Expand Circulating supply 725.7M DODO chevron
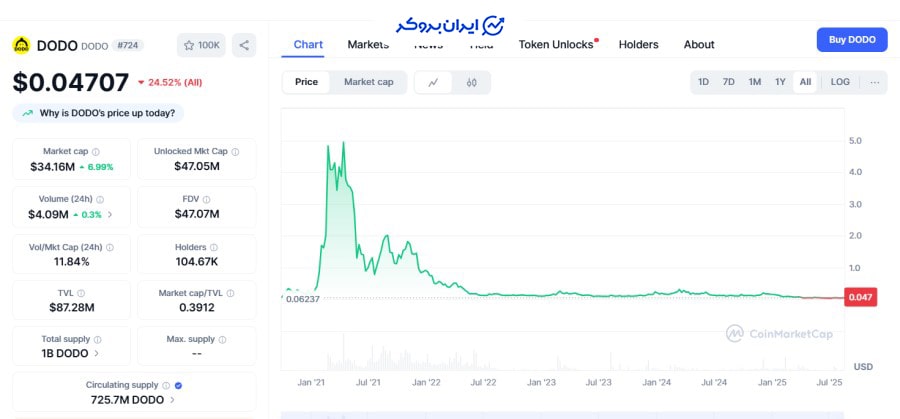This screenshot has width=900, height=419. [x=172, y=400]
